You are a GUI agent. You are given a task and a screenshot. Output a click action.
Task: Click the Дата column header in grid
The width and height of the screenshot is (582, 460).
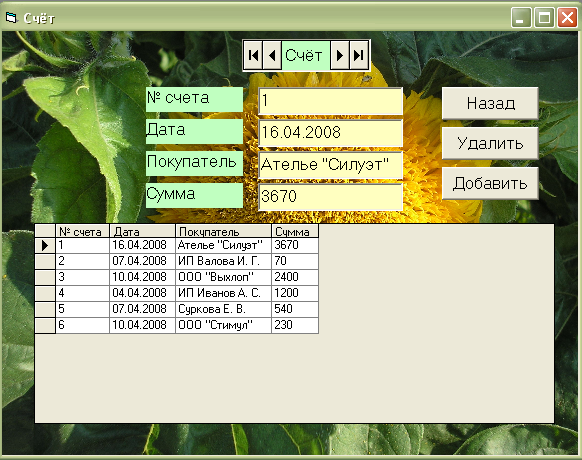[142, 231]
